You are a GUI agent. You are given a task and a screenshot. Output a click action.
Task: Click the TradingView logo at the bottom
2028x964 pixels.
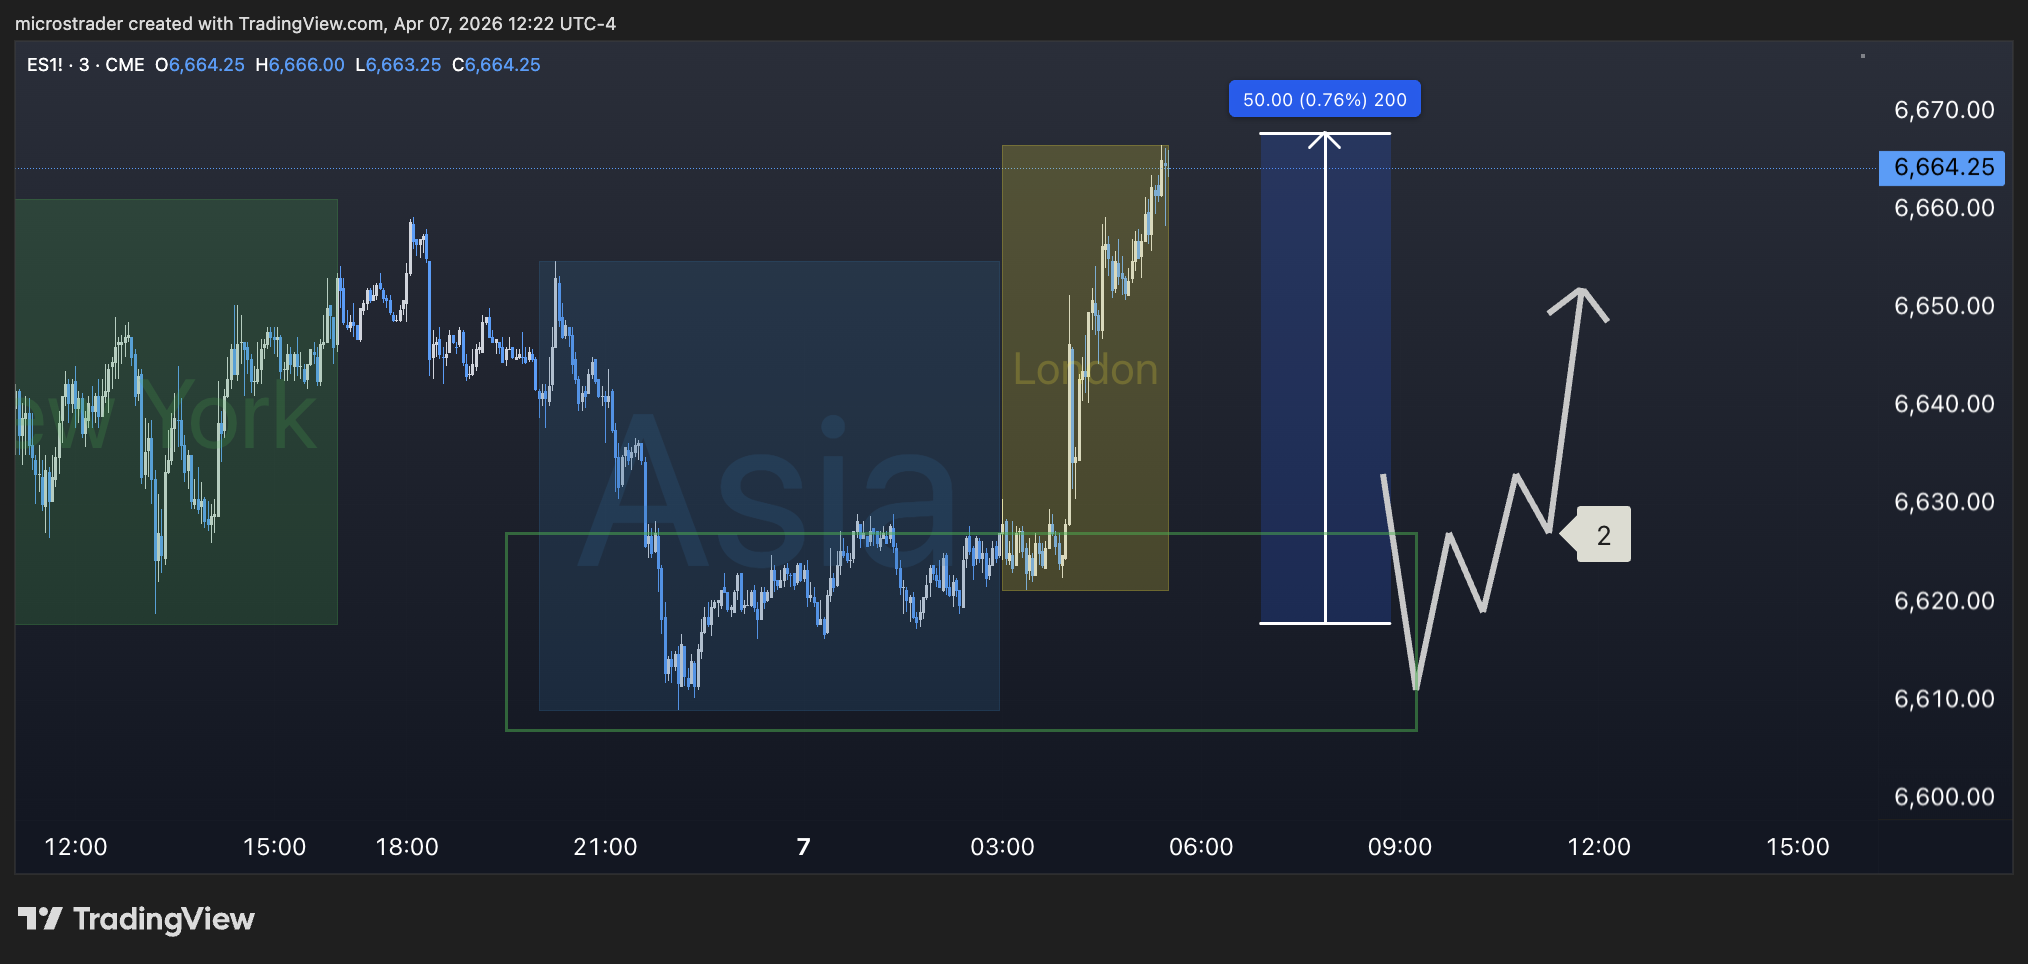[x=136, y=919]
